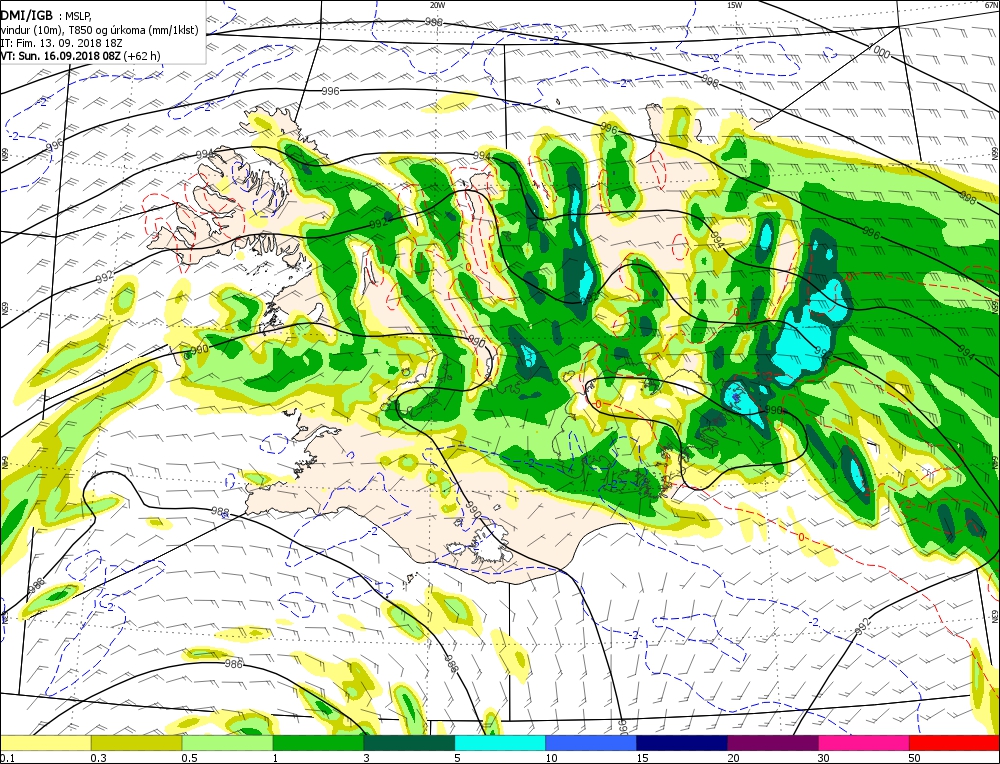Choose the navy 15–20 legend swatch
The height and width of the screenshot is (764, 1000).
point(682,742)
